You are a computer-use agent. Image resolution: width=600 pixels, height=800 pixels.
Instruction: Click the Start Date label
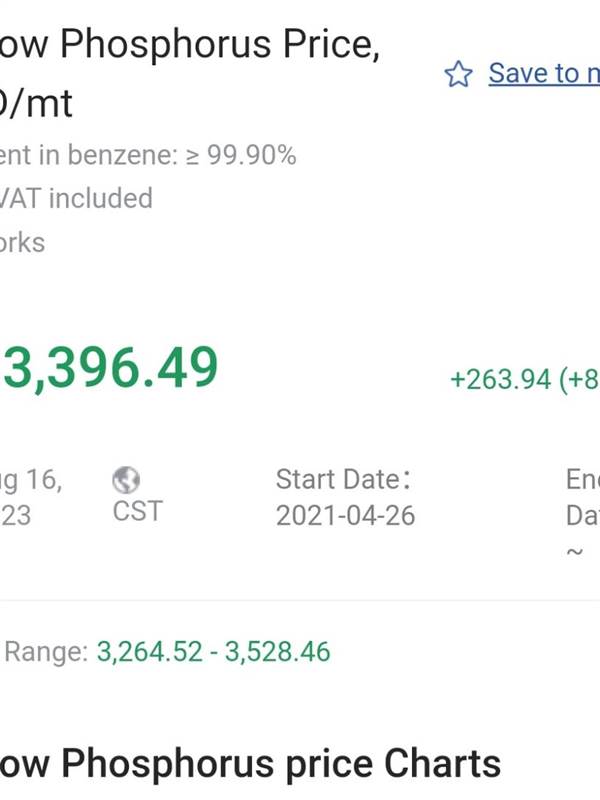click(x=343, y=479)
